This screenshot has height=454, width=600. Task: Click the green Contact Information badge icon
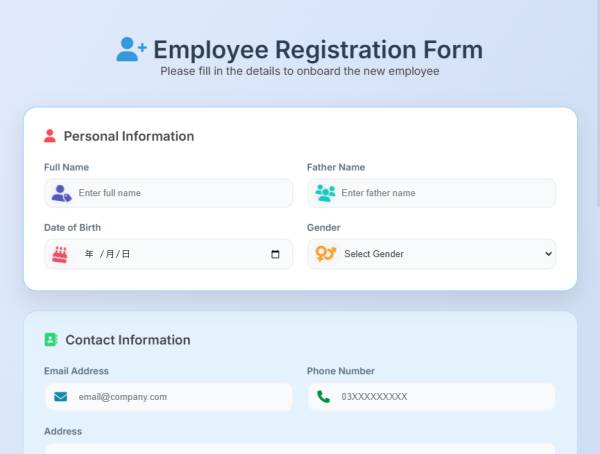[51, 340]
